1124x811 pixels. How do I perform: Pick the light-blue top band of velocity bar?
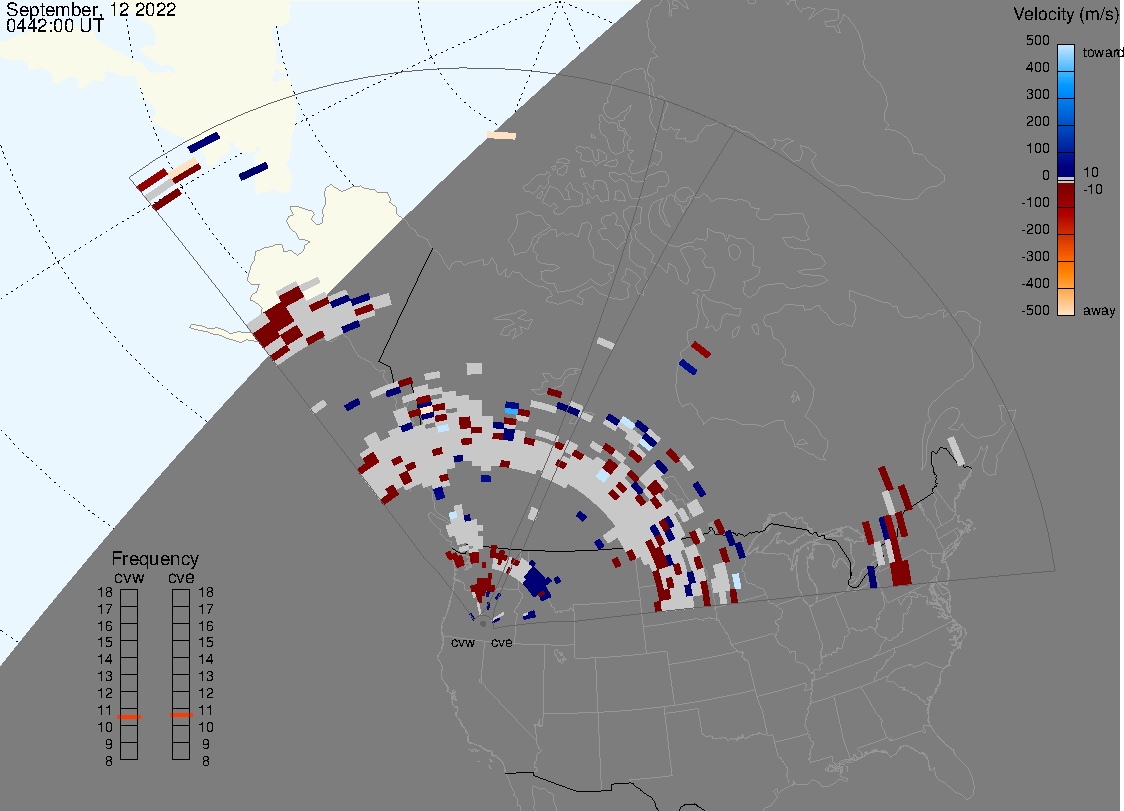(1066, 57)
